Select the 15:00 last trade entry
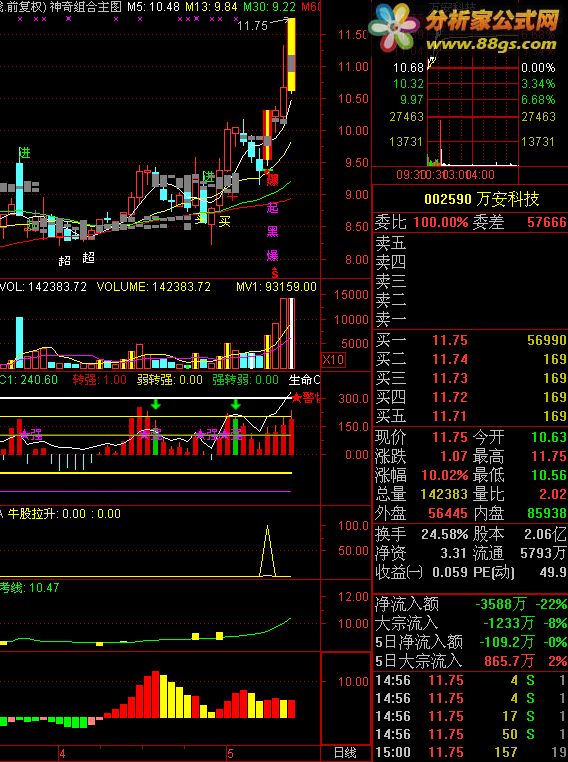The image size is (568, 762). pyautogui.click(x=470, y=752)
